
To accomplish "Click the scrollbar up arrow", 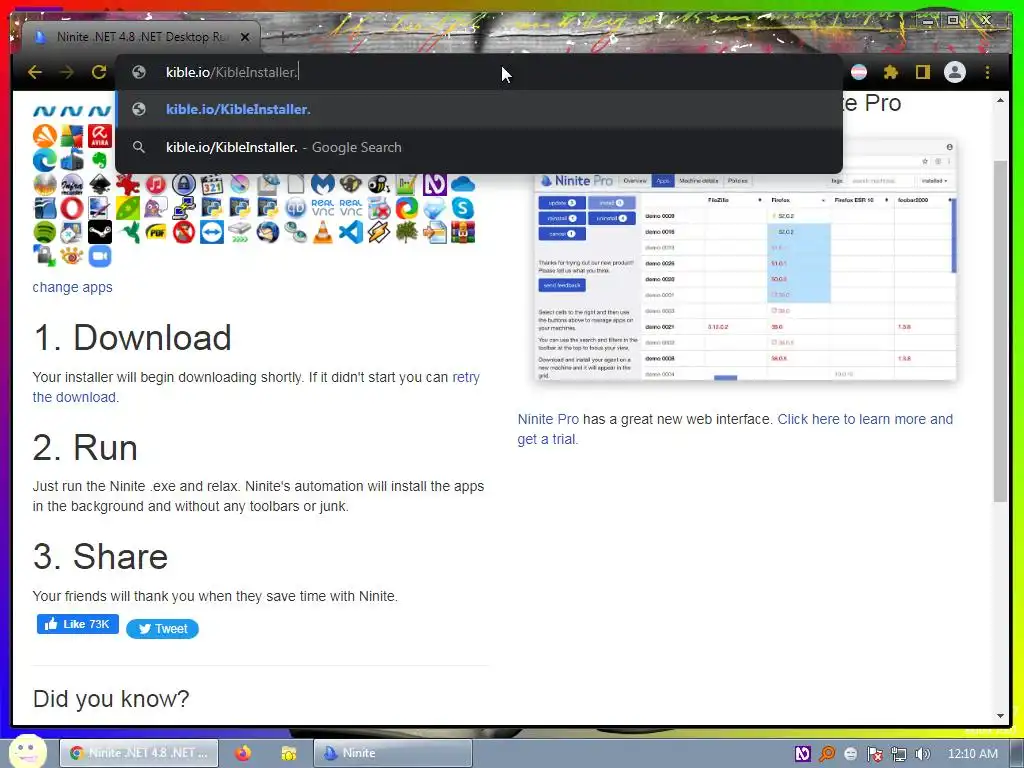I will (1000, 101).
